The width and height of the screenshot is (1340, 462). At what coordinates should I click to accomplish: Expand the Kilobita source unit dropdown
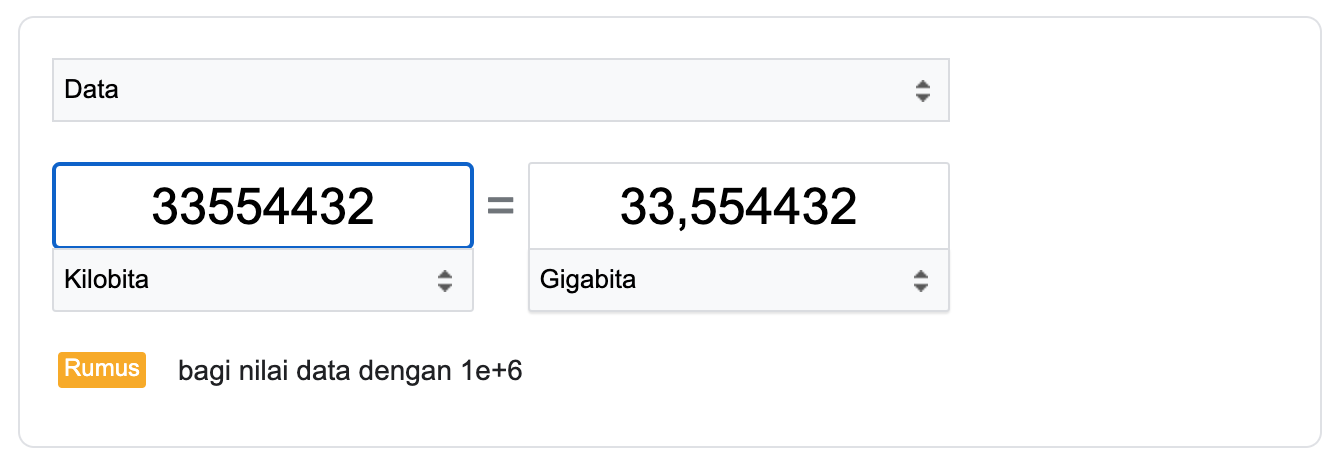262,280
